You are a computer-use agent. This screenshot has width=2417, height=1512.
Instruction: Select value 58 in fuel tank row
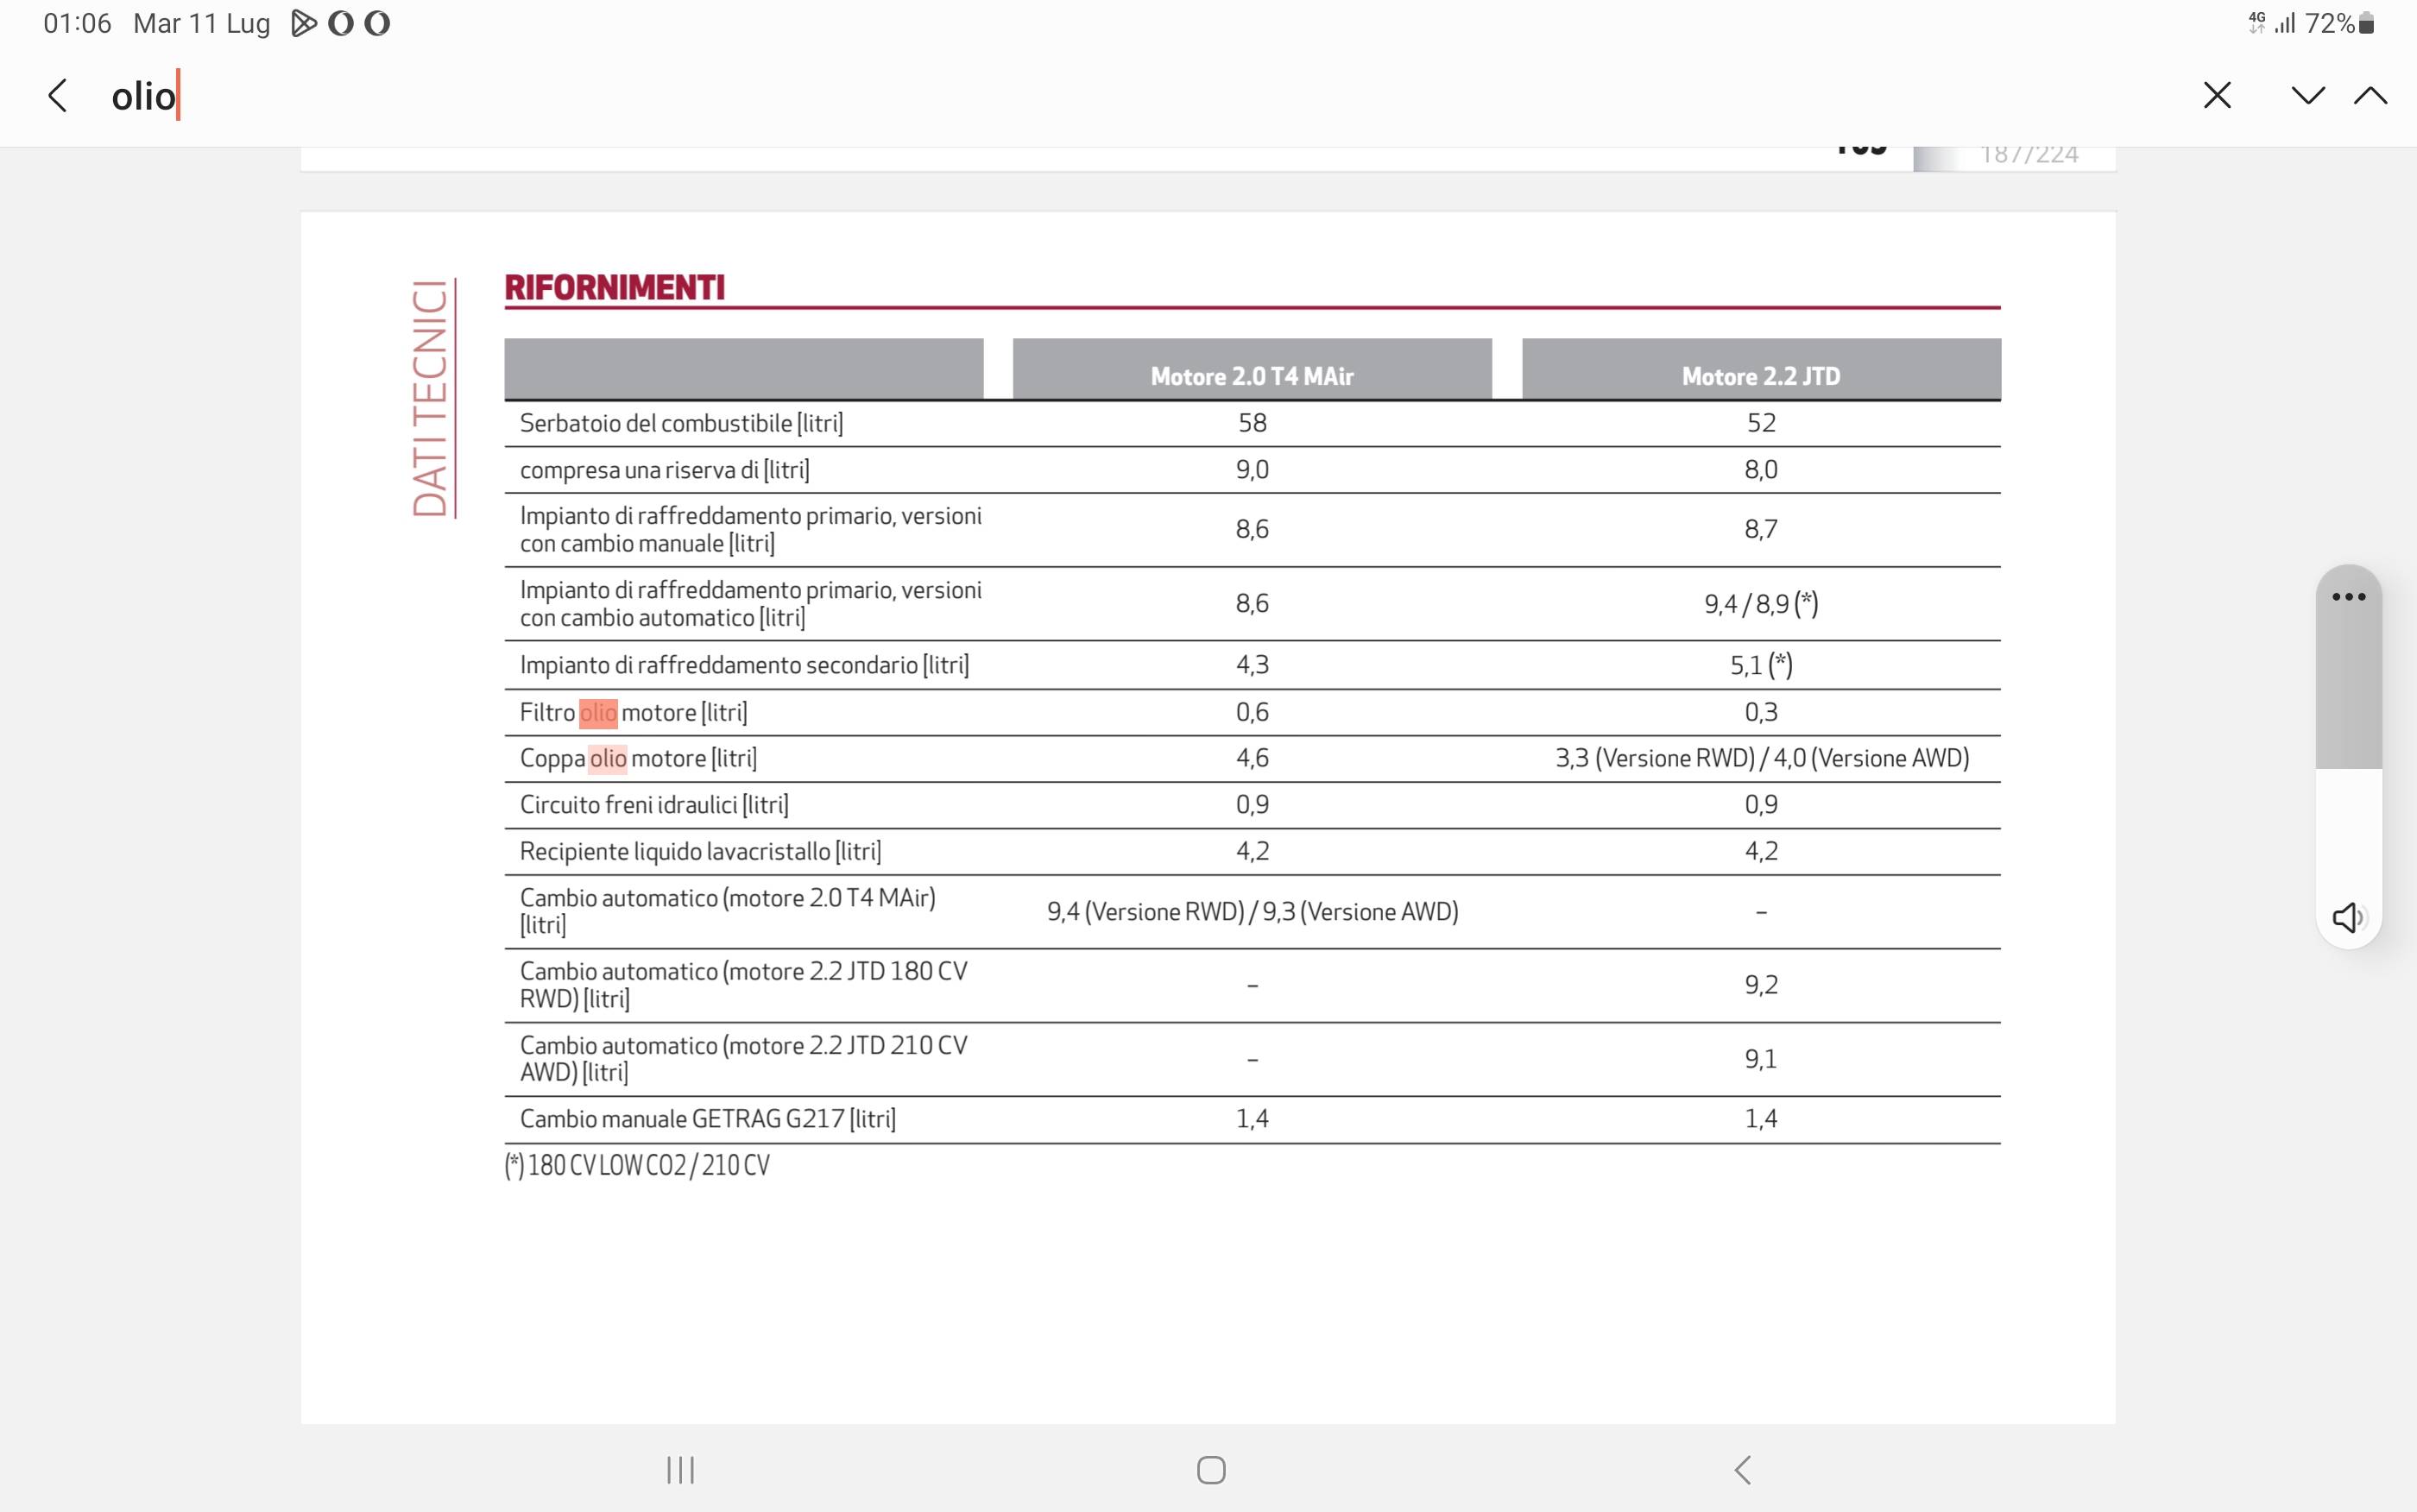(x=1252, y=423)
